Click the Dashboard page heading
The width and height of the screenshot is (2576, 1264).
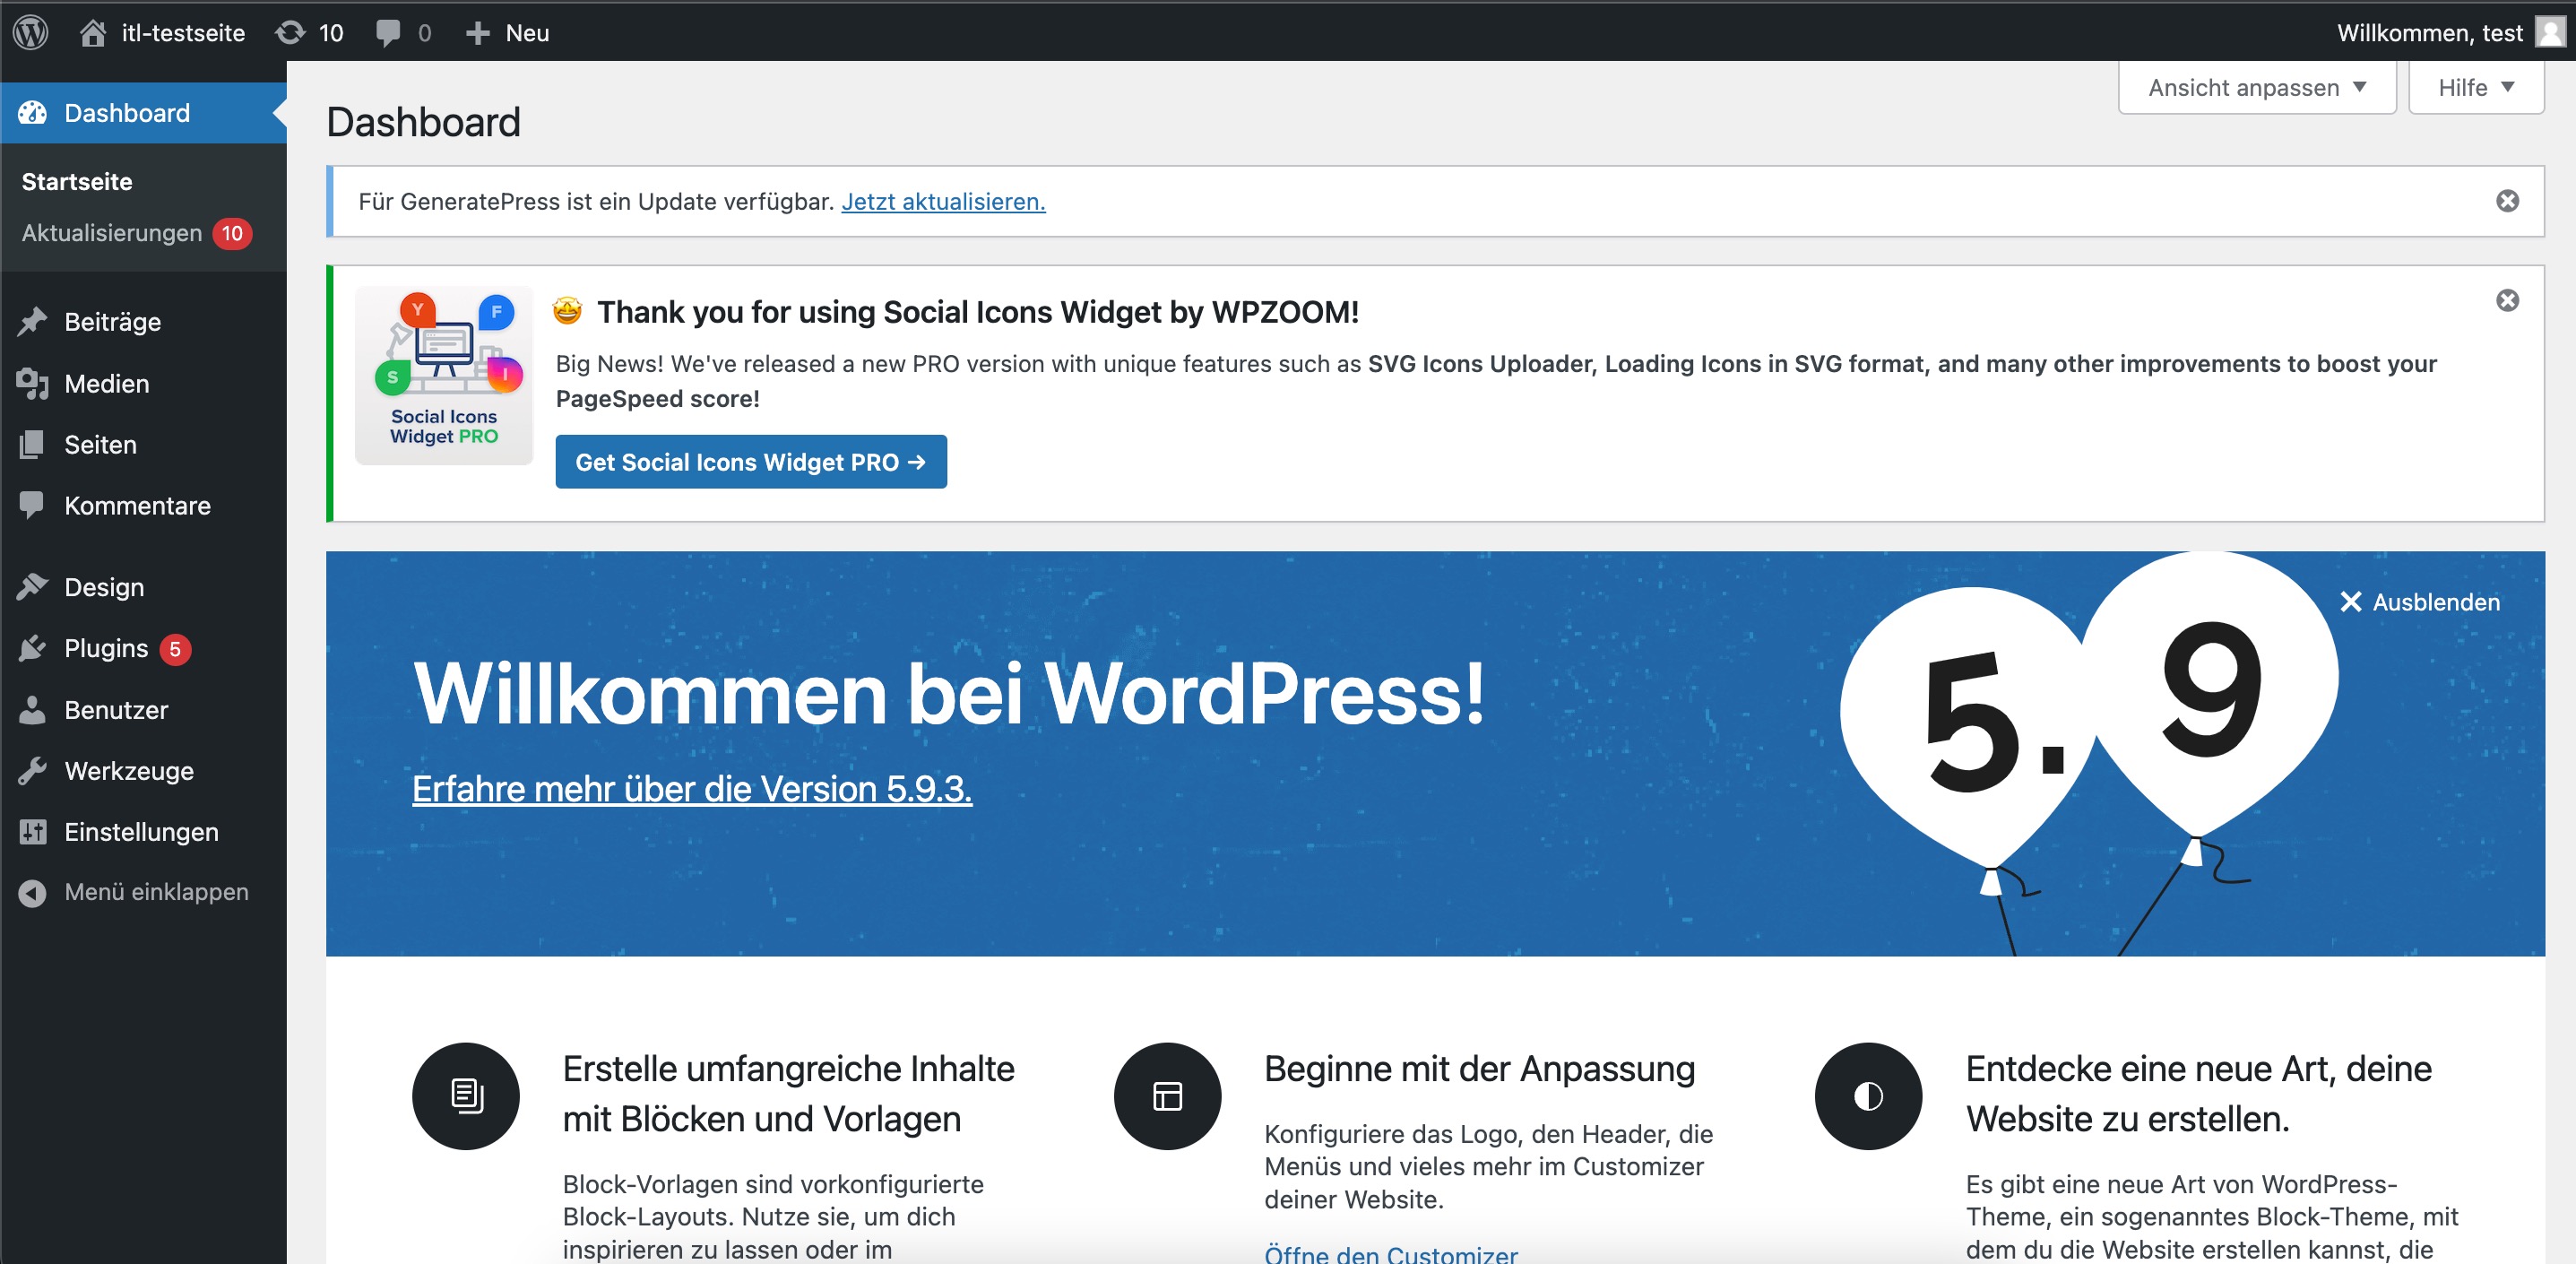[x=423, y=122]
